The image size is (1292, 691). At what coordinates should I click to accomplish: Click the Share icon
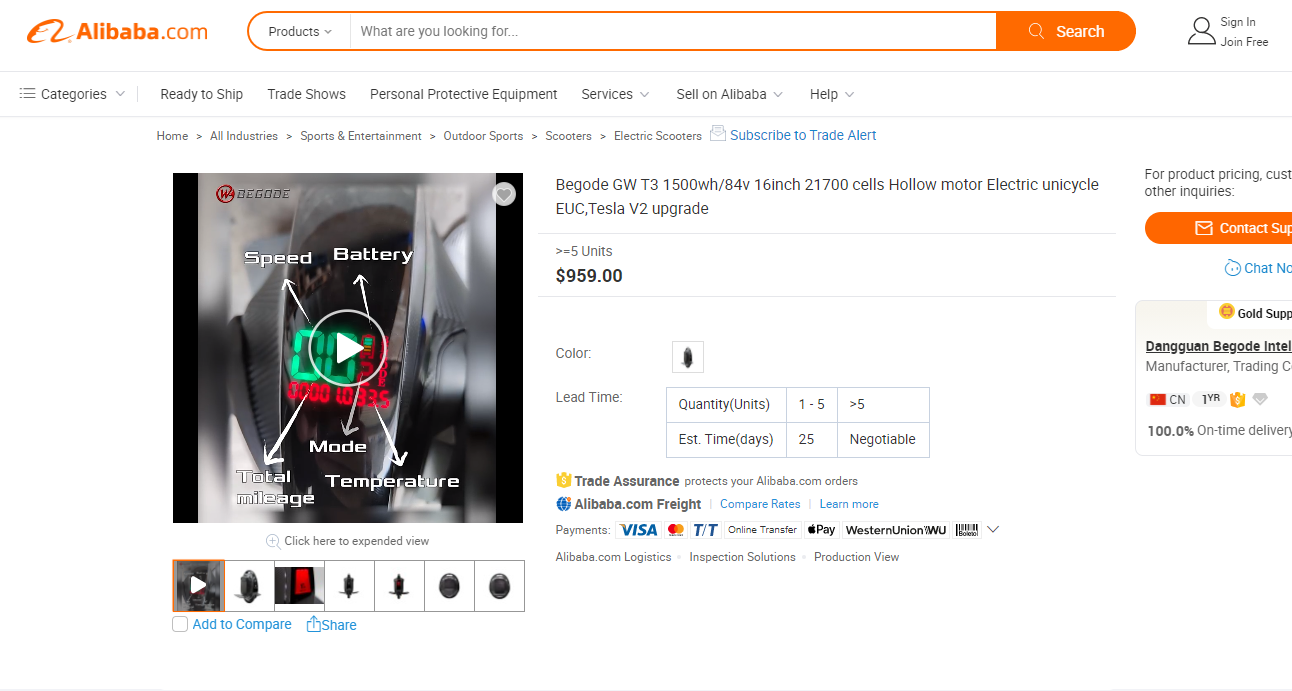point(314,624)
